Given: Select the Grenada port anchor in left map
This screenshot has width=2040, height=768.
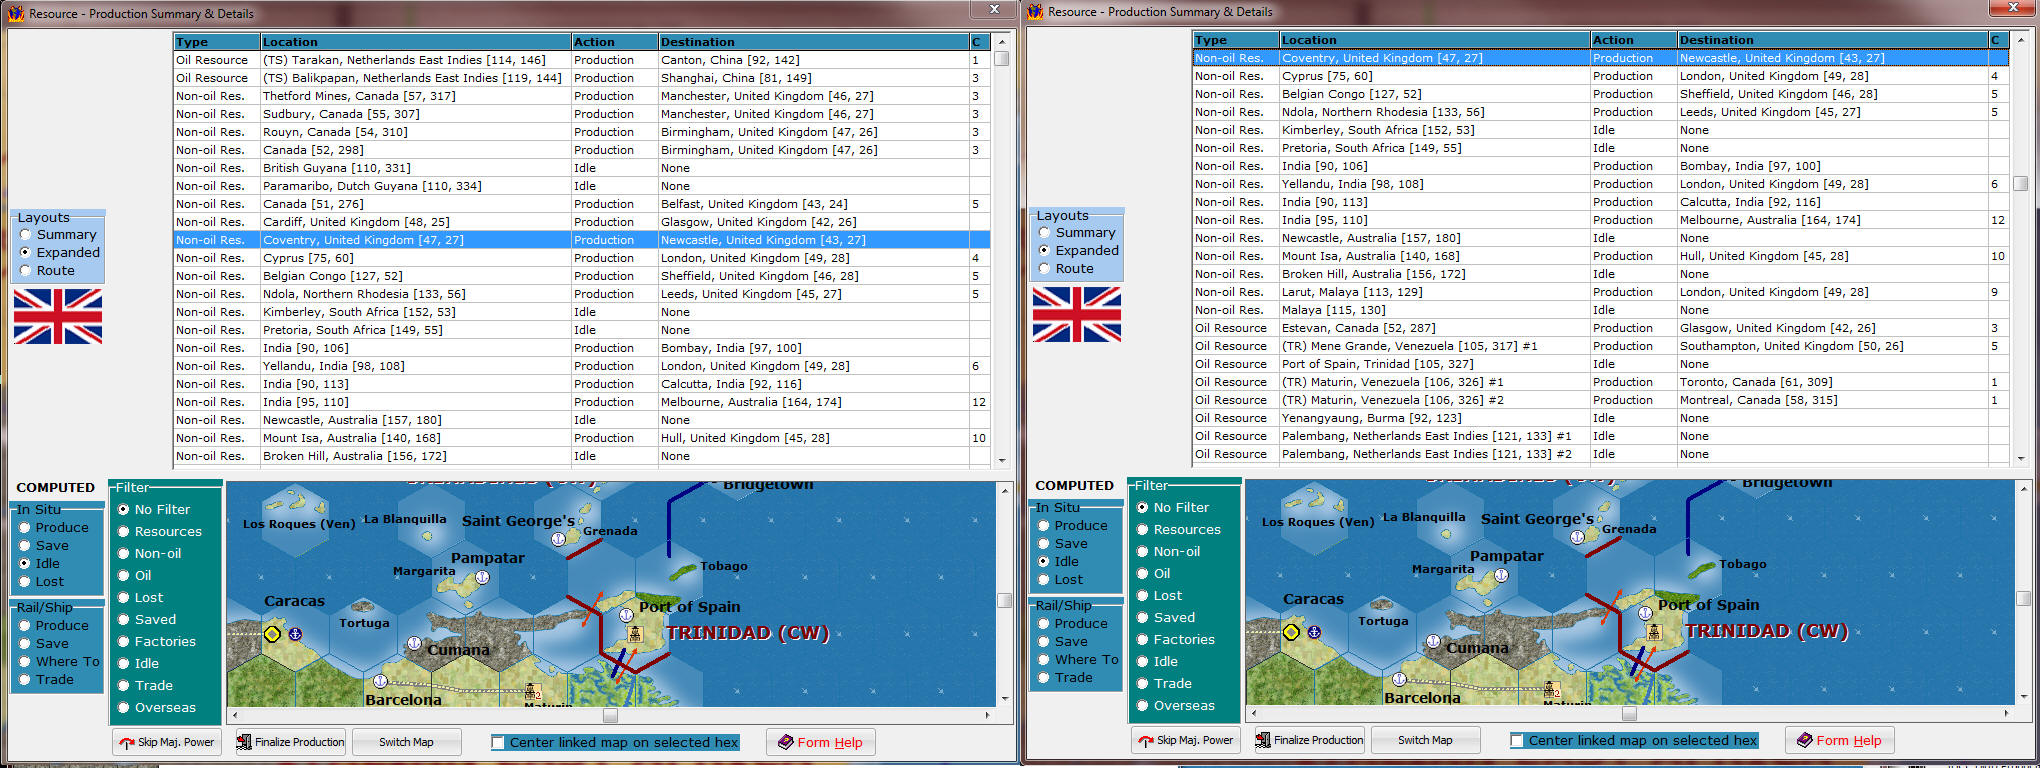Looking at the screenshot, I should tap(558, 539).
